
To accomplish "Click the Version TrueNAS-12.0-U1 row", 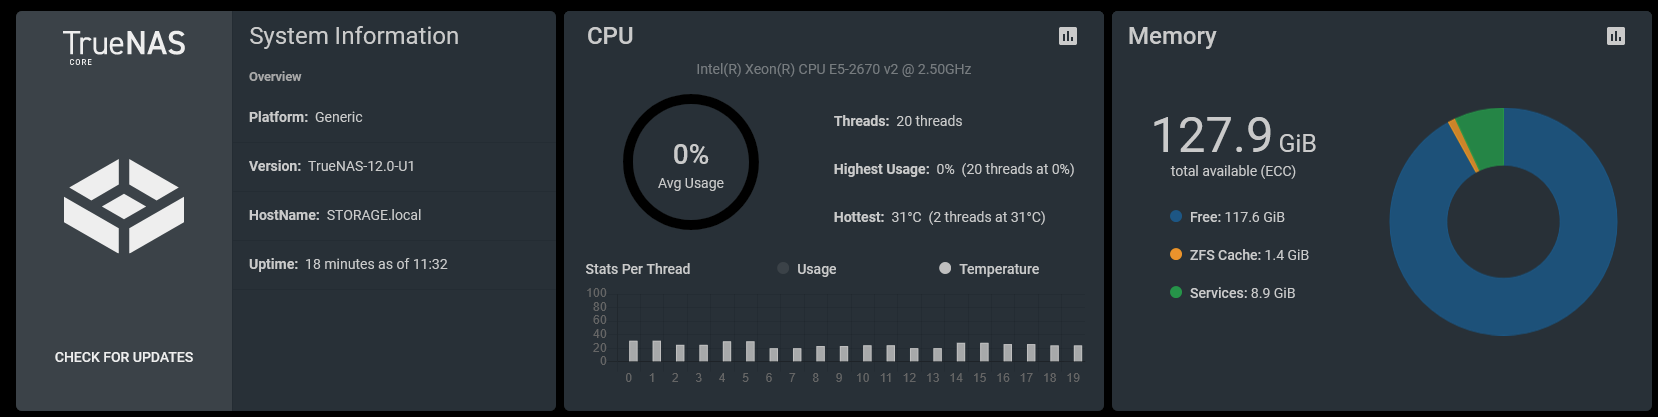I will click(394, 166).
